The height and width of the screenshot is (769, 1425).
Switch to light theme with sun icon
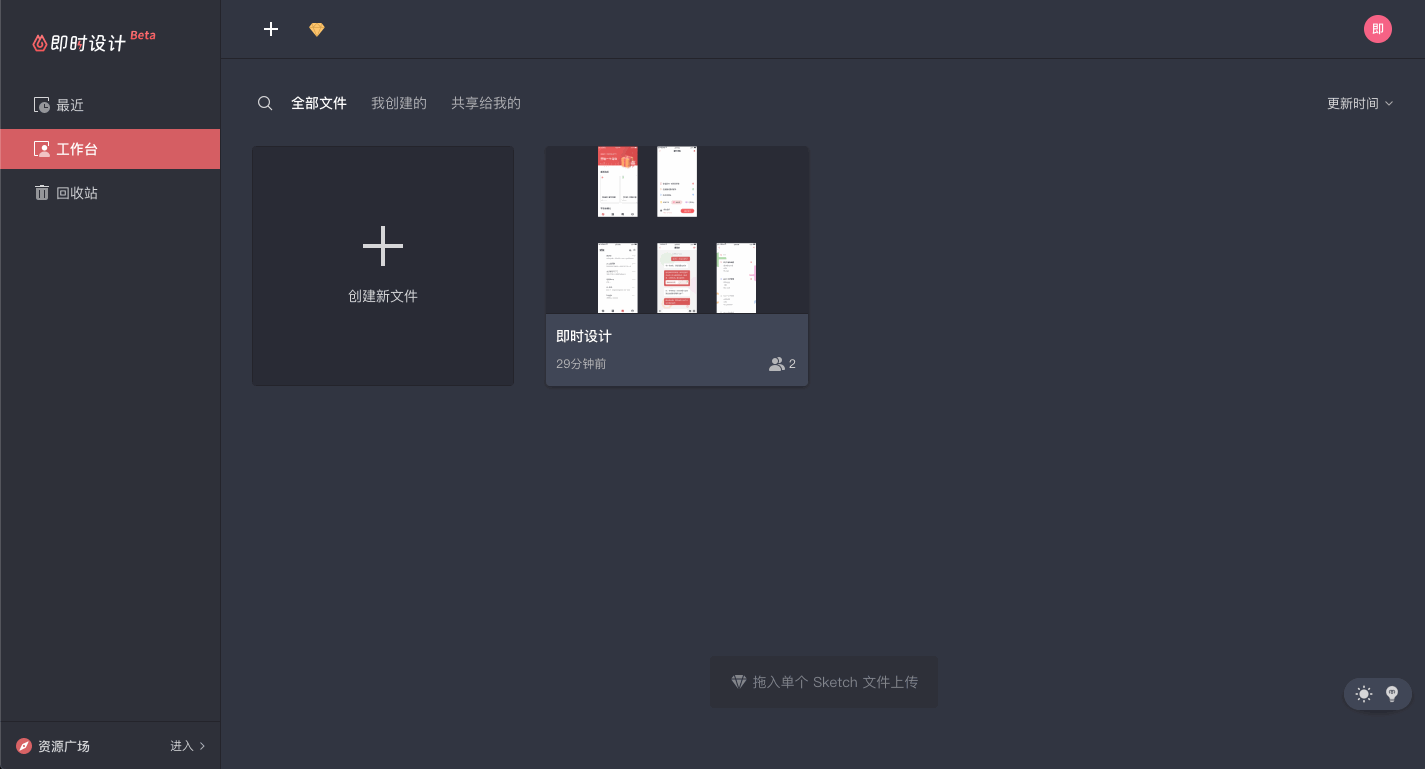click(x=1364, y=694)
